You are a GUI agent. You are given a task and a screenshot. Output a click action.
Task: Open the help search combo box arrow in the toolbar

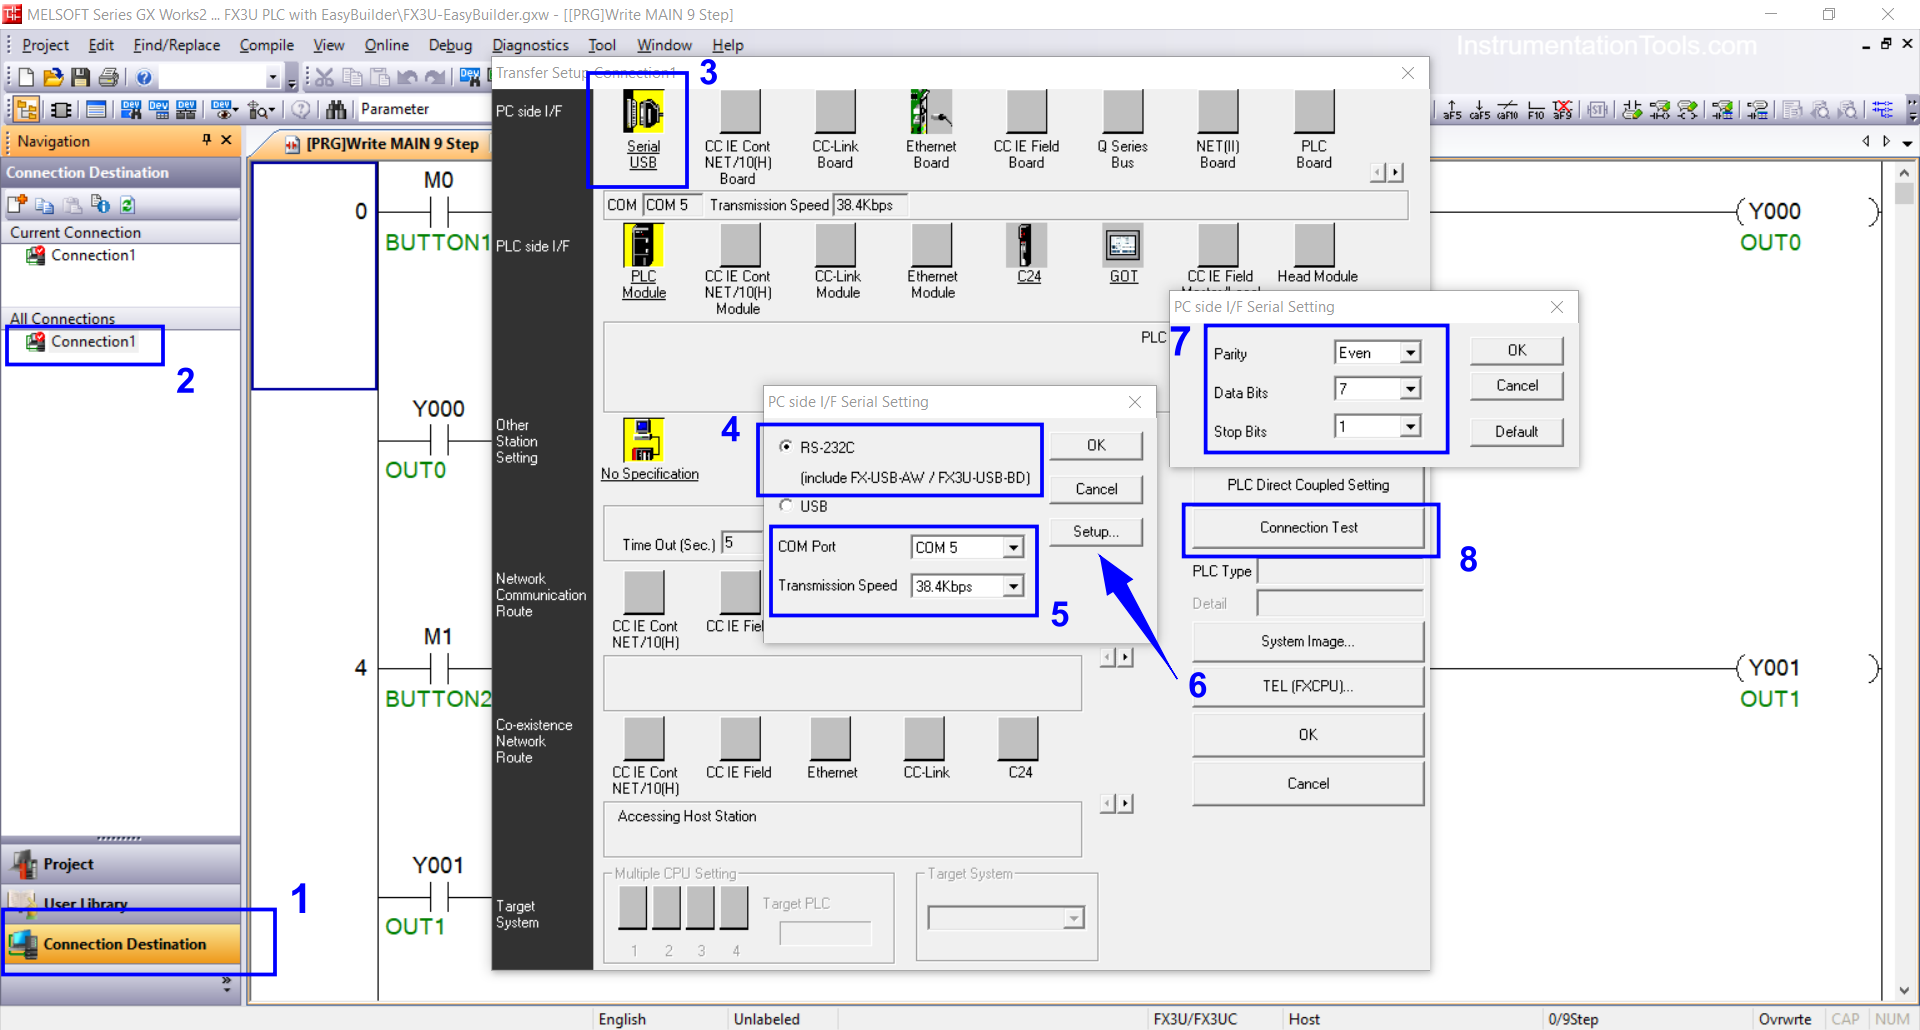[272, 77]
